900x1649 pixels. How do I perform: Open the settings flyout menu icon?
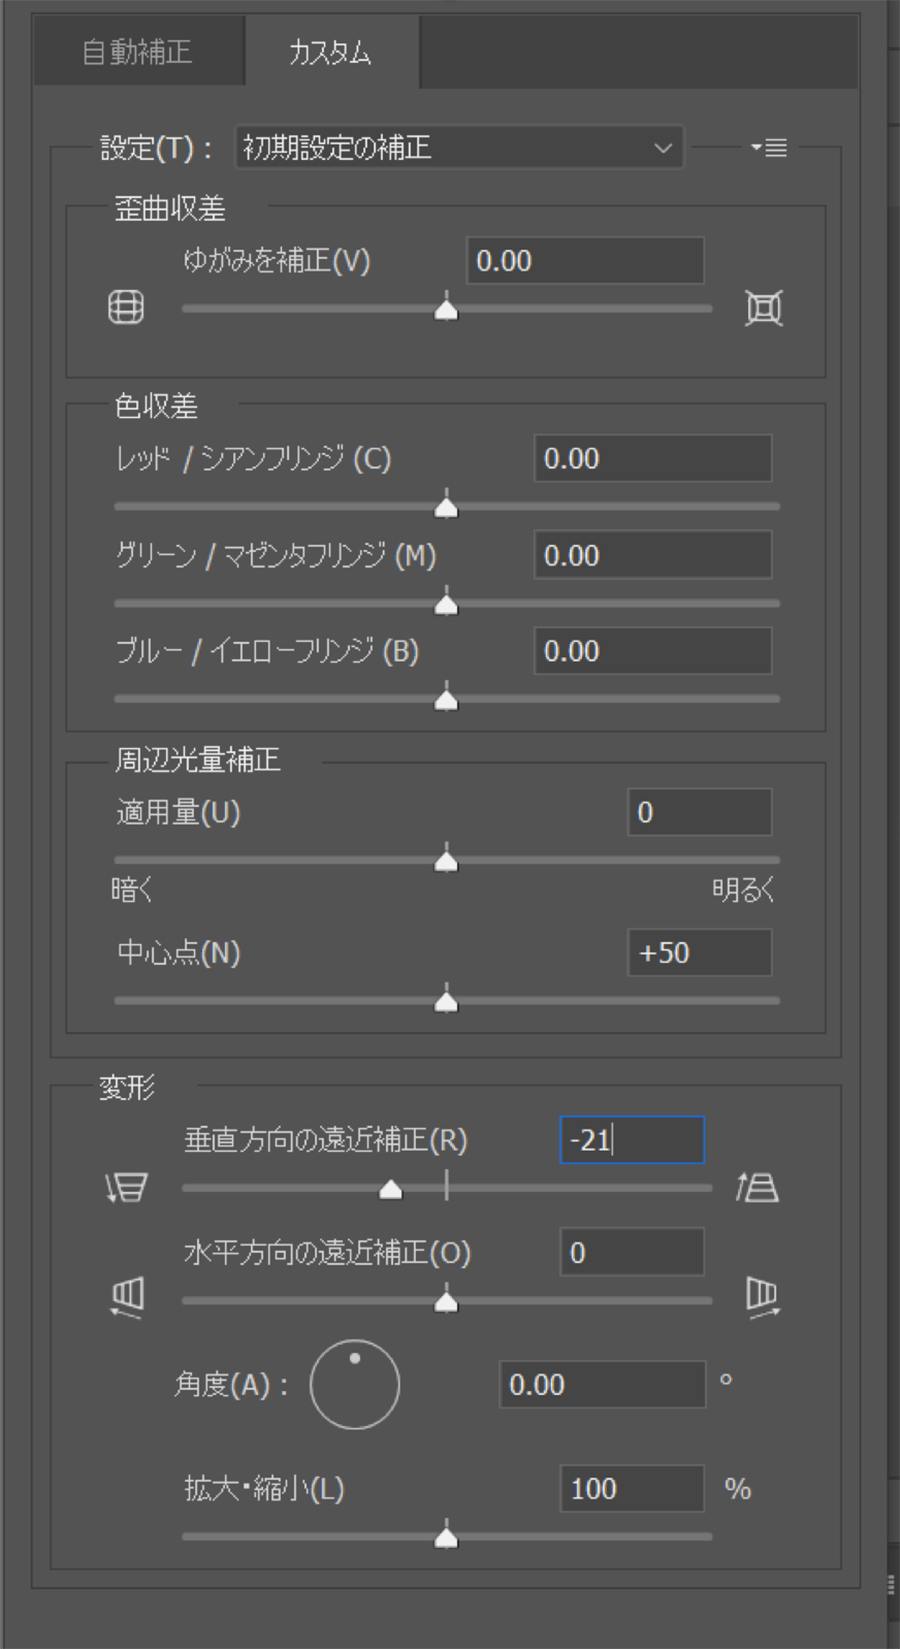pos(769,148)
